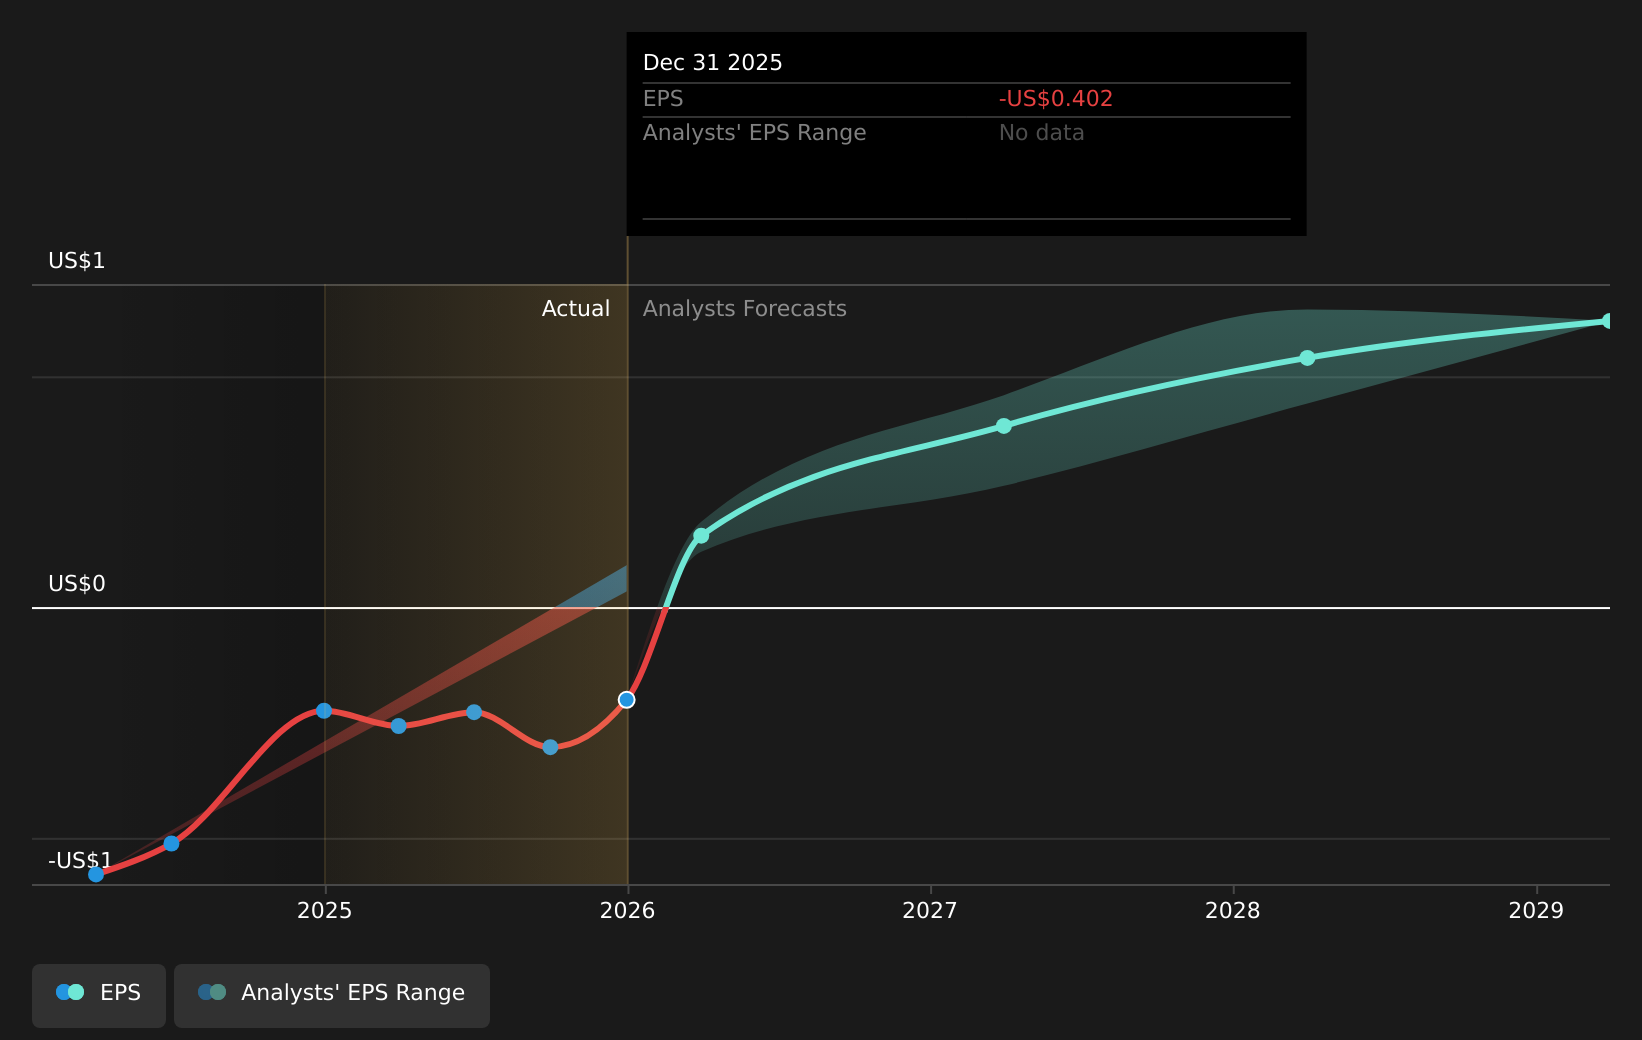Click the 2029 axis label
Screen dimensions: 1642x1040
[x=1536, y=911]
